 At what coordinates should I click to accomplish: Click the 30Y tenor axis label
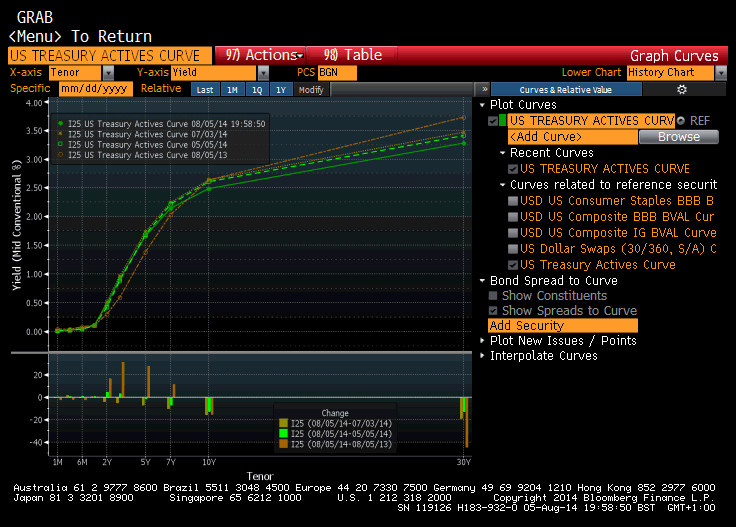click(463, 462)
